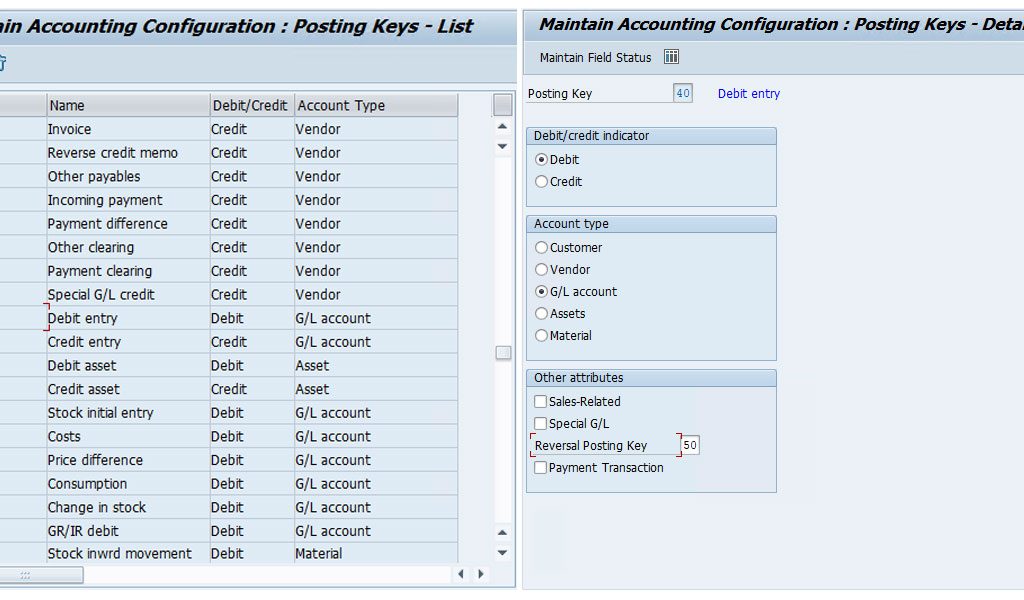Screen dimensions: 1024x600
Task: Select the Credit radio button
Action: click(x=541, y=182)
